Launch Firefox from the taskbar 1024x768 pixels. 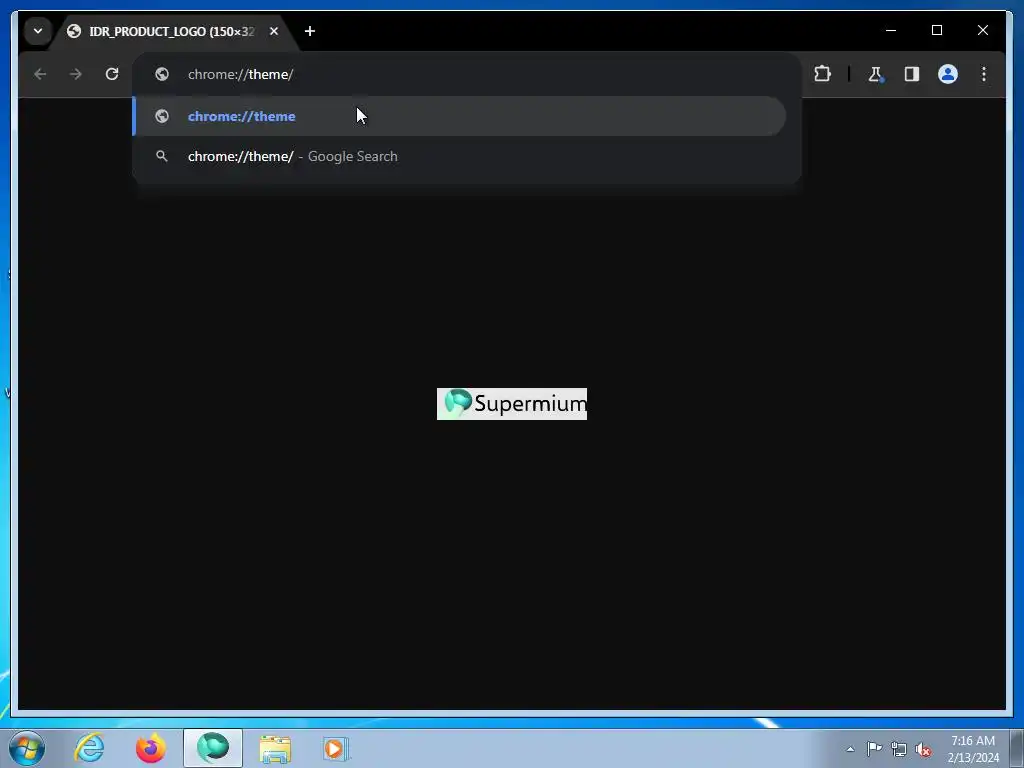[x=151, y=748]
